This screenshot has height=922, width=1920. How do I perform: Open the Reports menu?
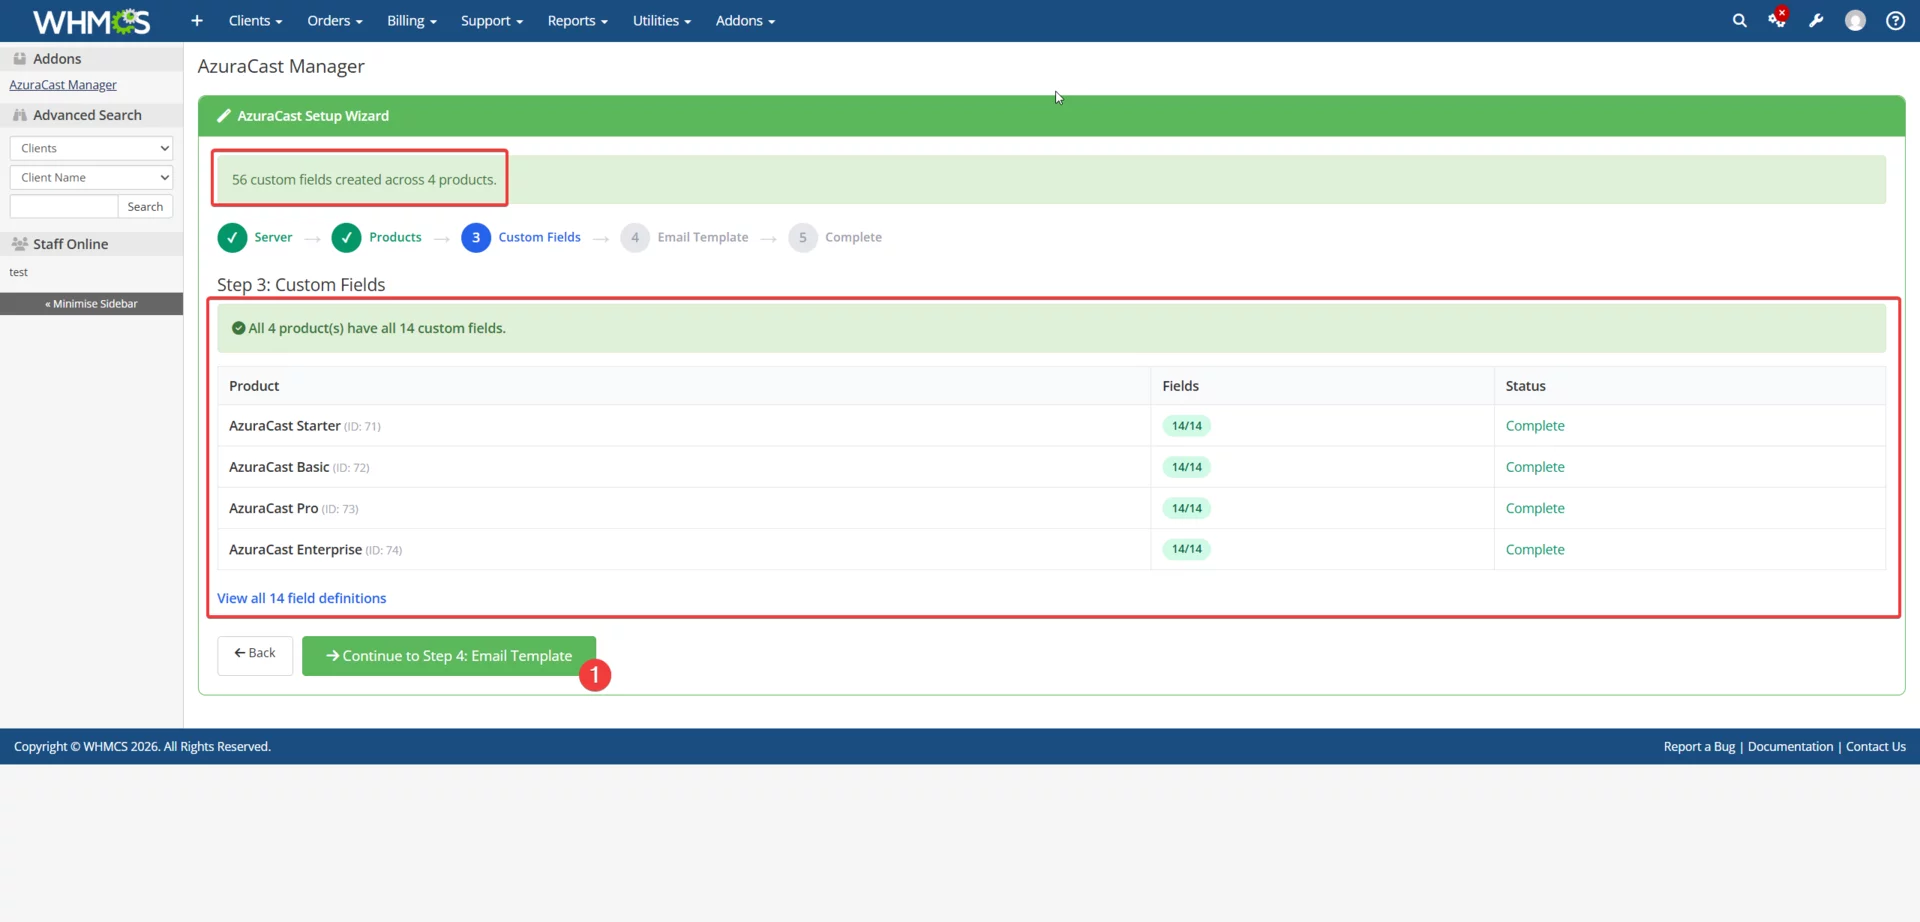coord(577,20)
